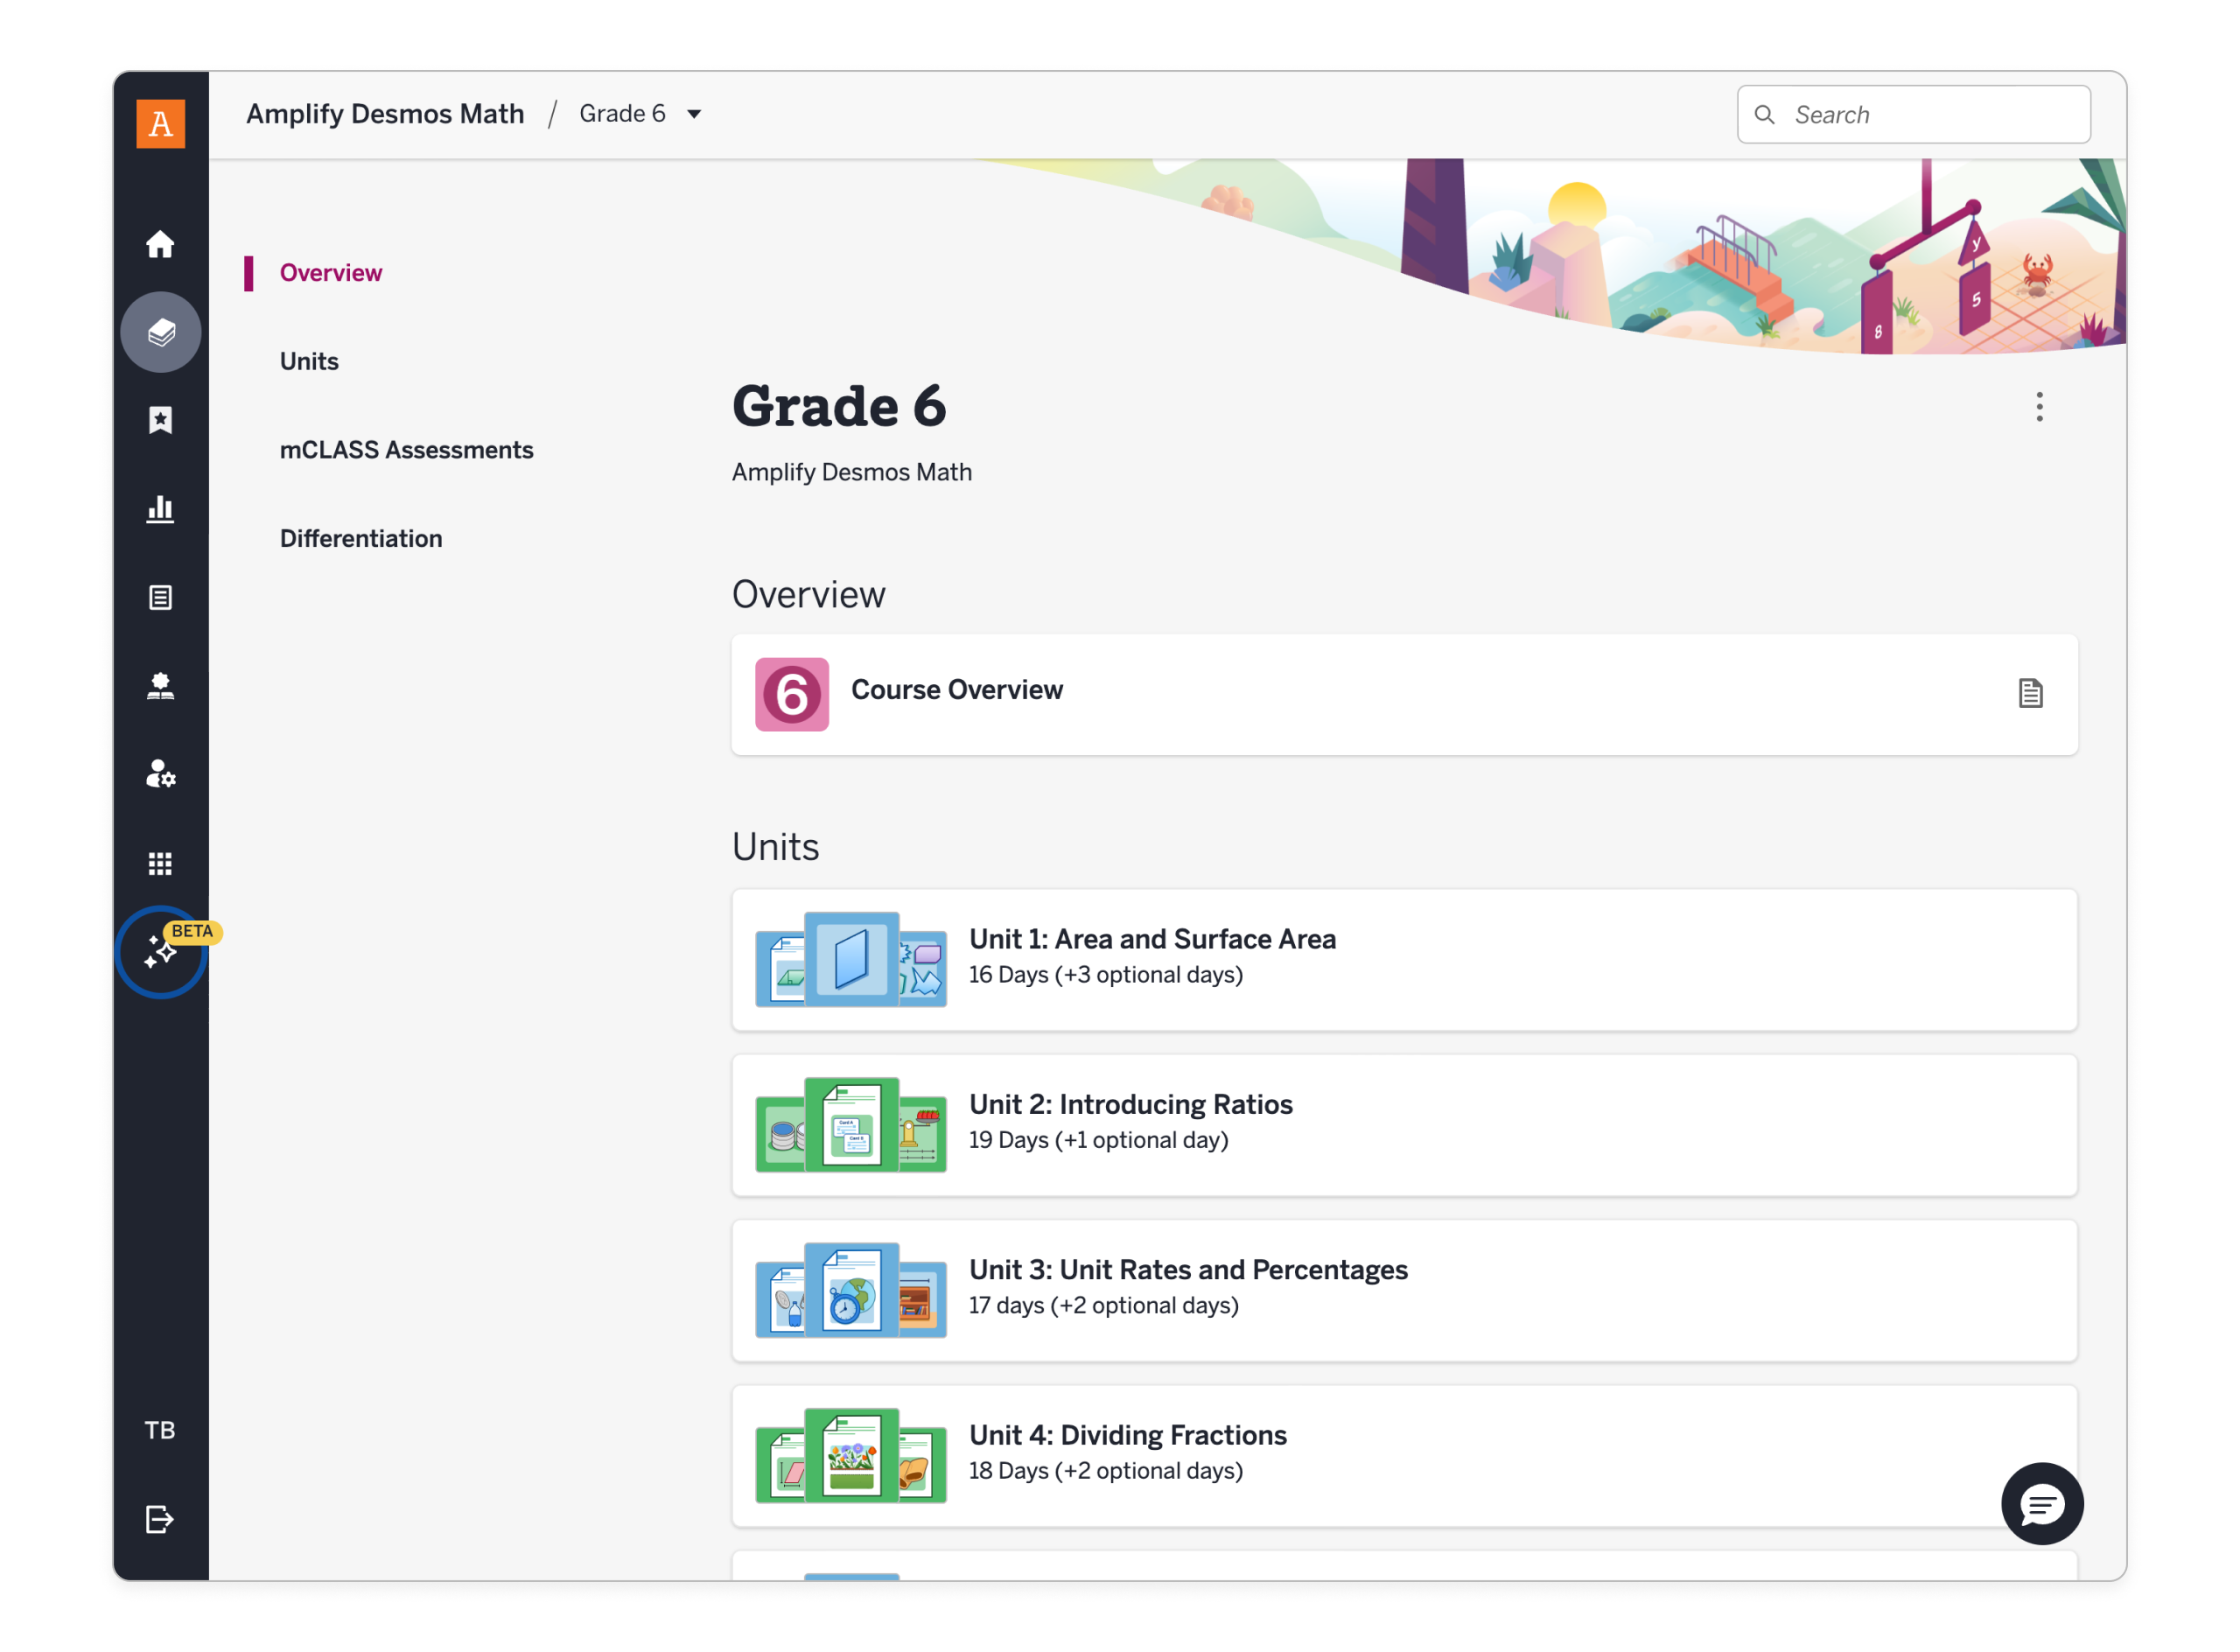The height and width of the screenshot is (1652, 2240).
Task: Open the student reading icon in sidebar
Action: click(161, 687)
